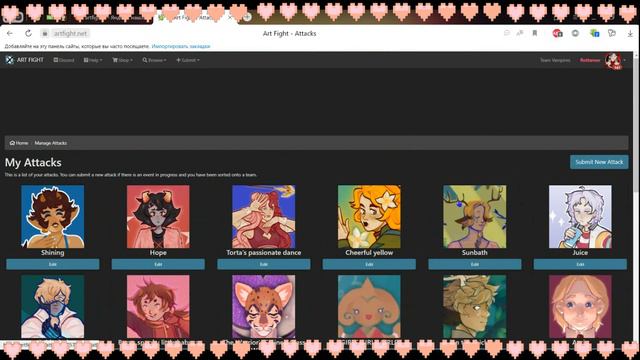Expand the Shop dropdown menu
The image size is (640, 360).
(x=122, y=60)
